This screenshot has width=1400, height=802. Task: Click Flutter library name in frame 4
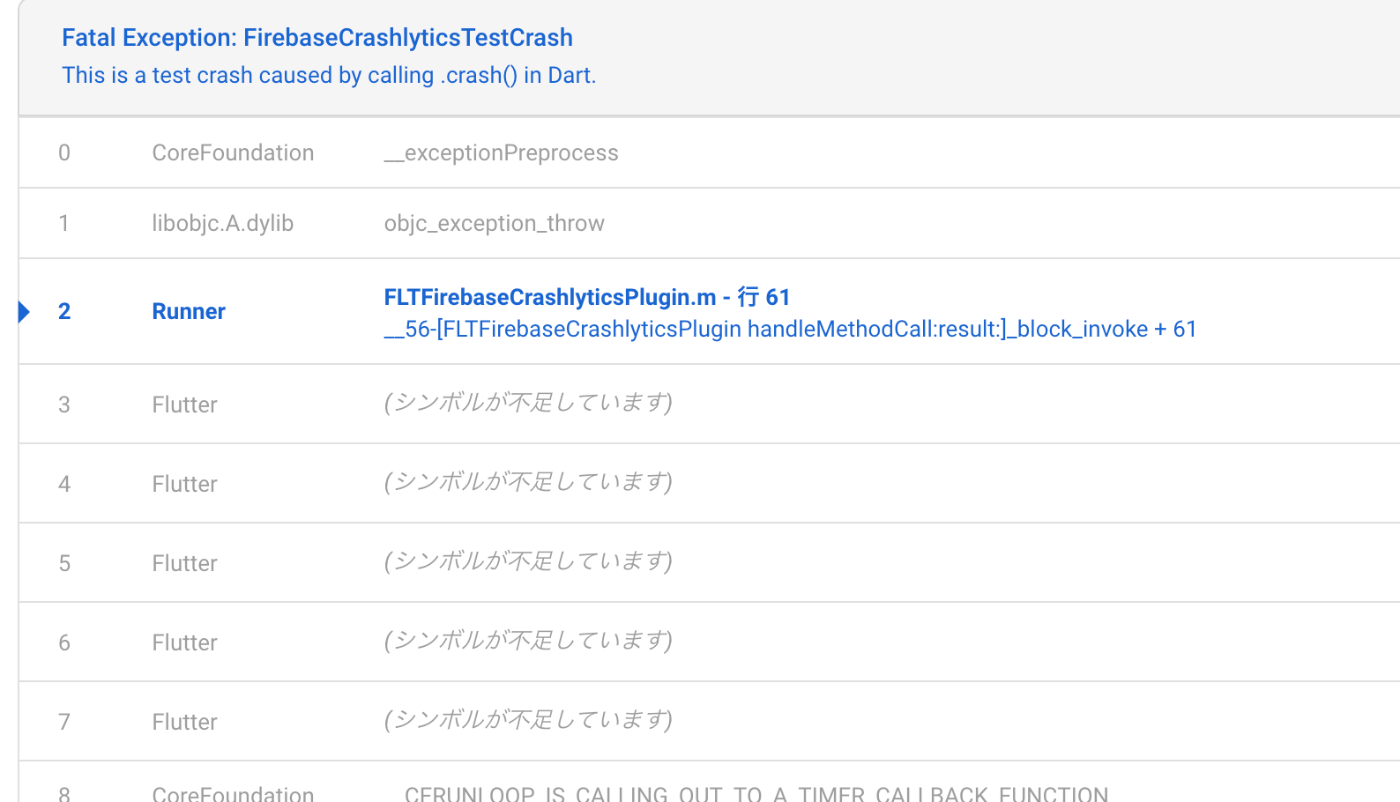185,484
